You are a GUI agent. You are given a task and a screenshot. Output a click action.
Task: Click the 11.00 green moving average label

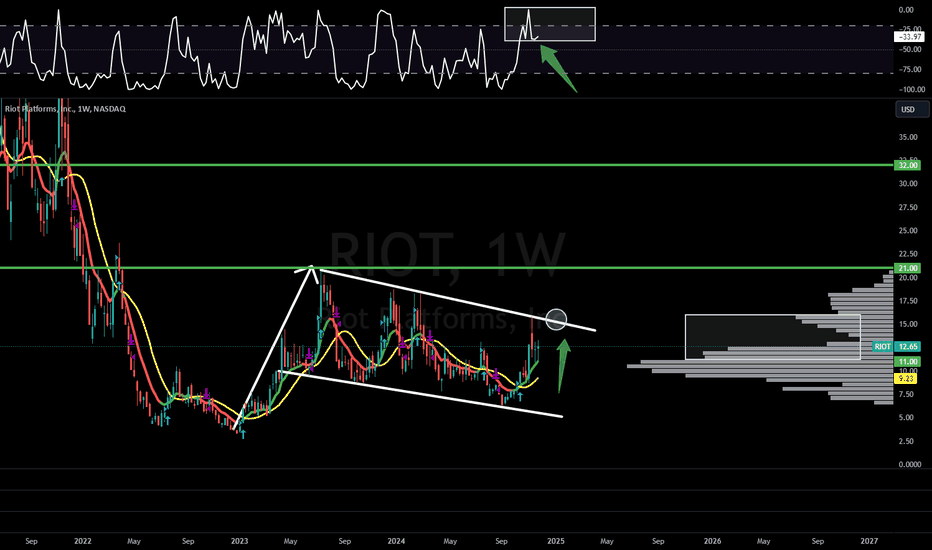[x=907, y=362]
